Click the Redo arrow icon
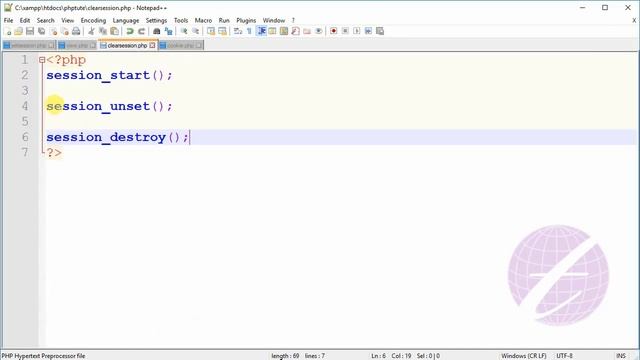 pyautogui.click(x=141, y=31)
